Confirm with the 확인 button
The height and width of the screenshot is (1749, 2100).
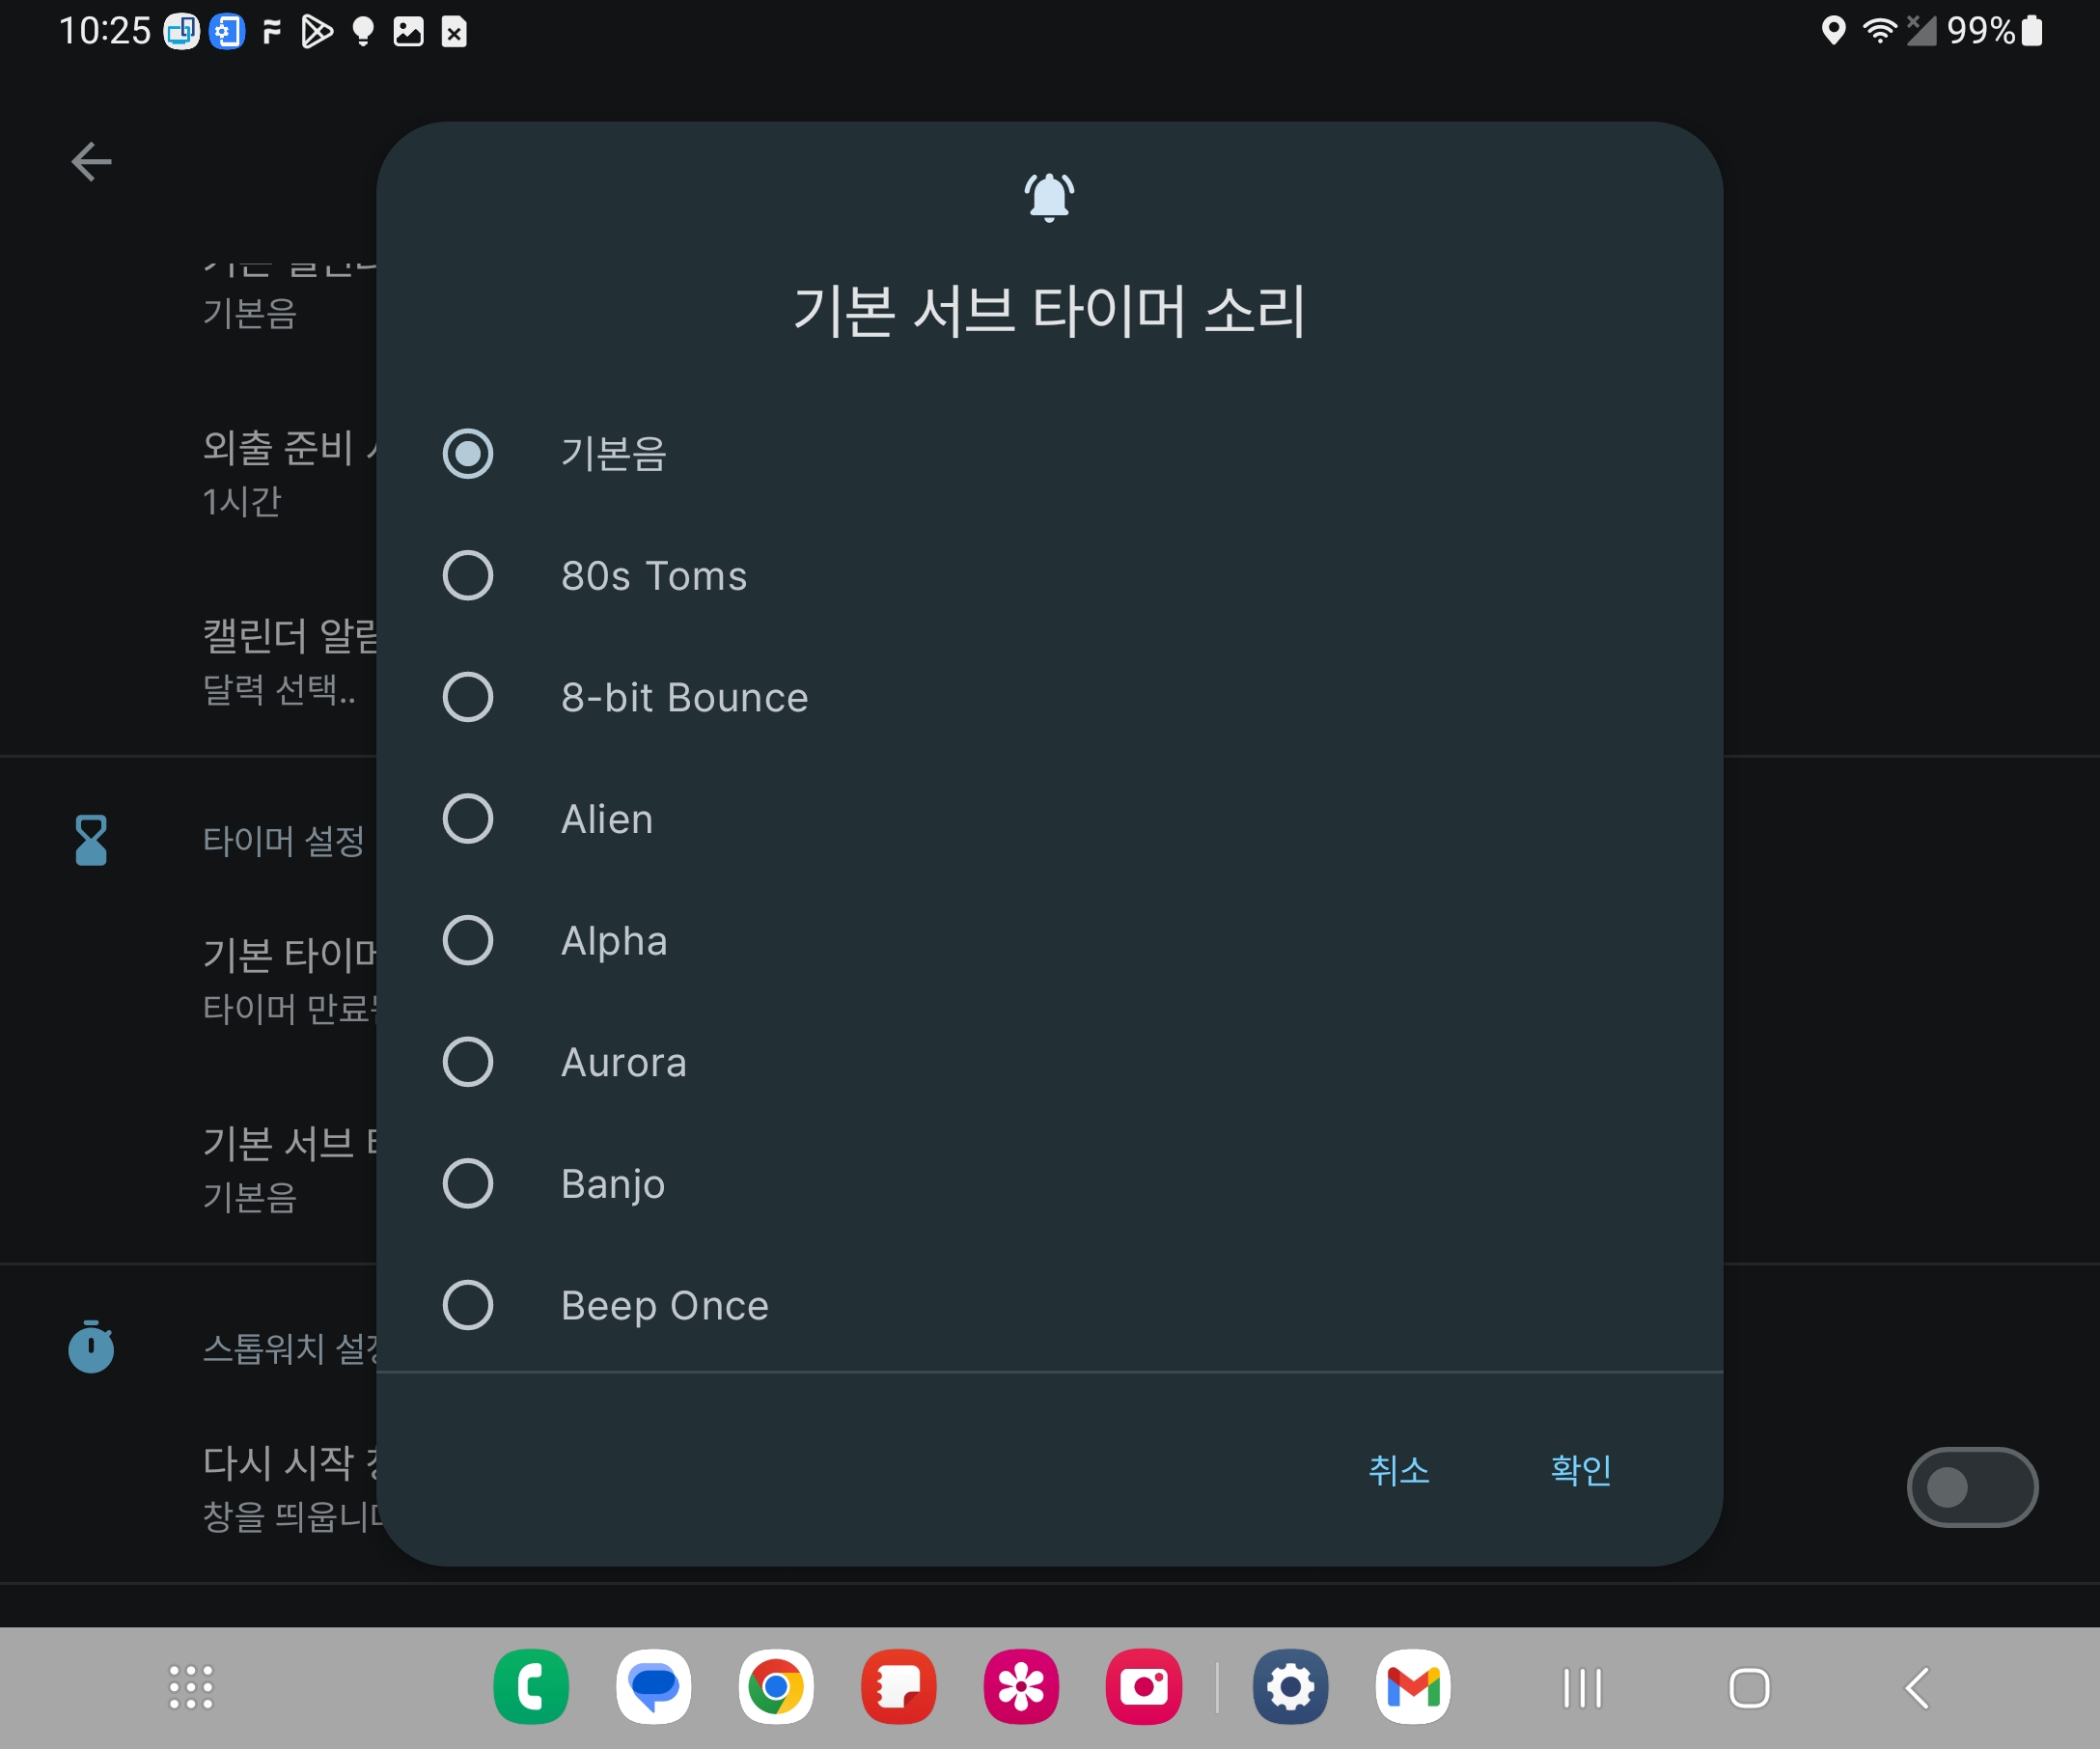click(1580, 1469)
